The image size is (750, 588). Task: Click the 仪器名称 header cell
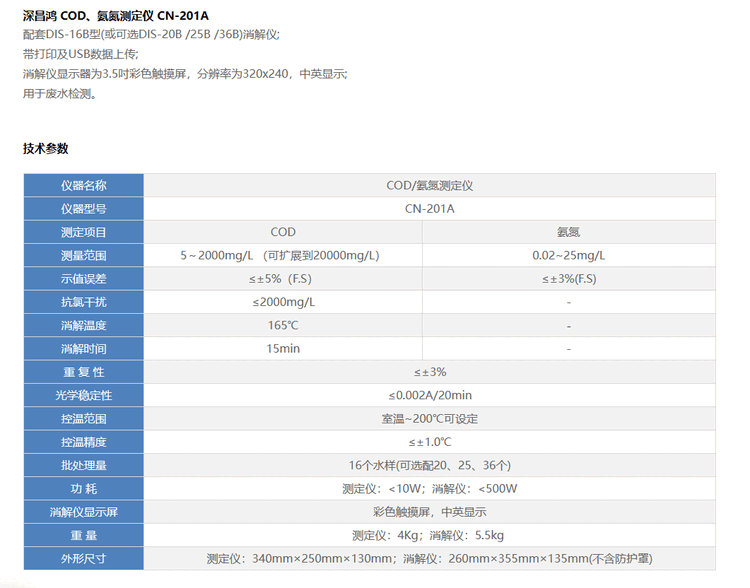click(x=84, y=185)
